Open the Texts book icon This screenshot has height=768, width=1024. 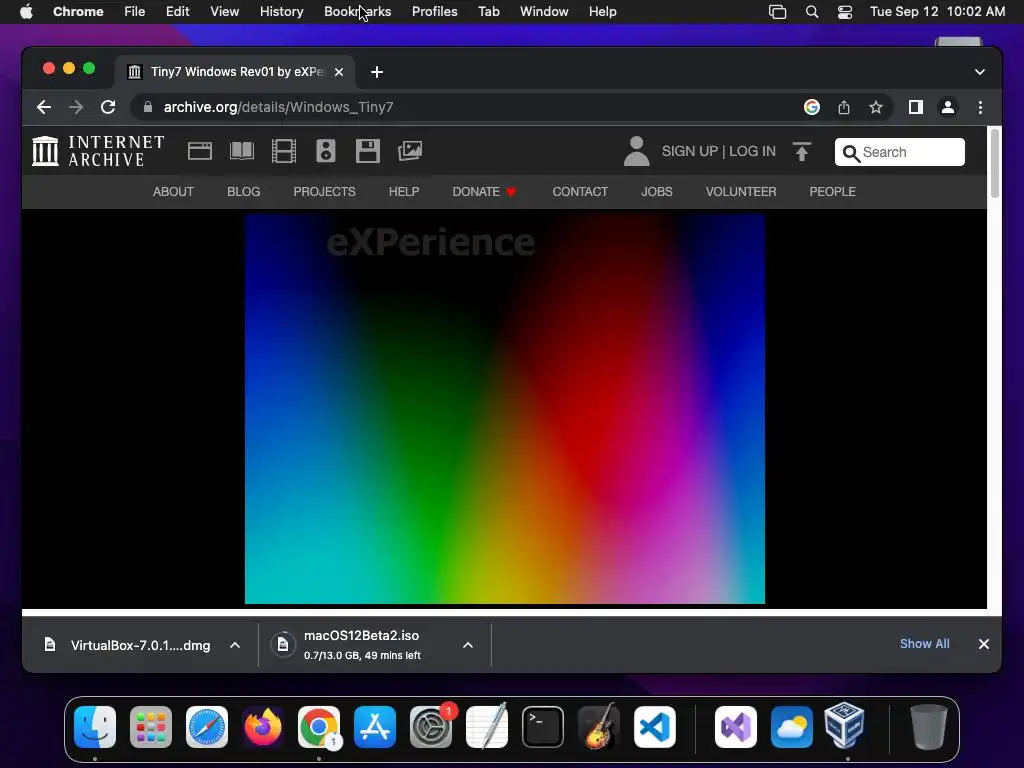[242, 151]
